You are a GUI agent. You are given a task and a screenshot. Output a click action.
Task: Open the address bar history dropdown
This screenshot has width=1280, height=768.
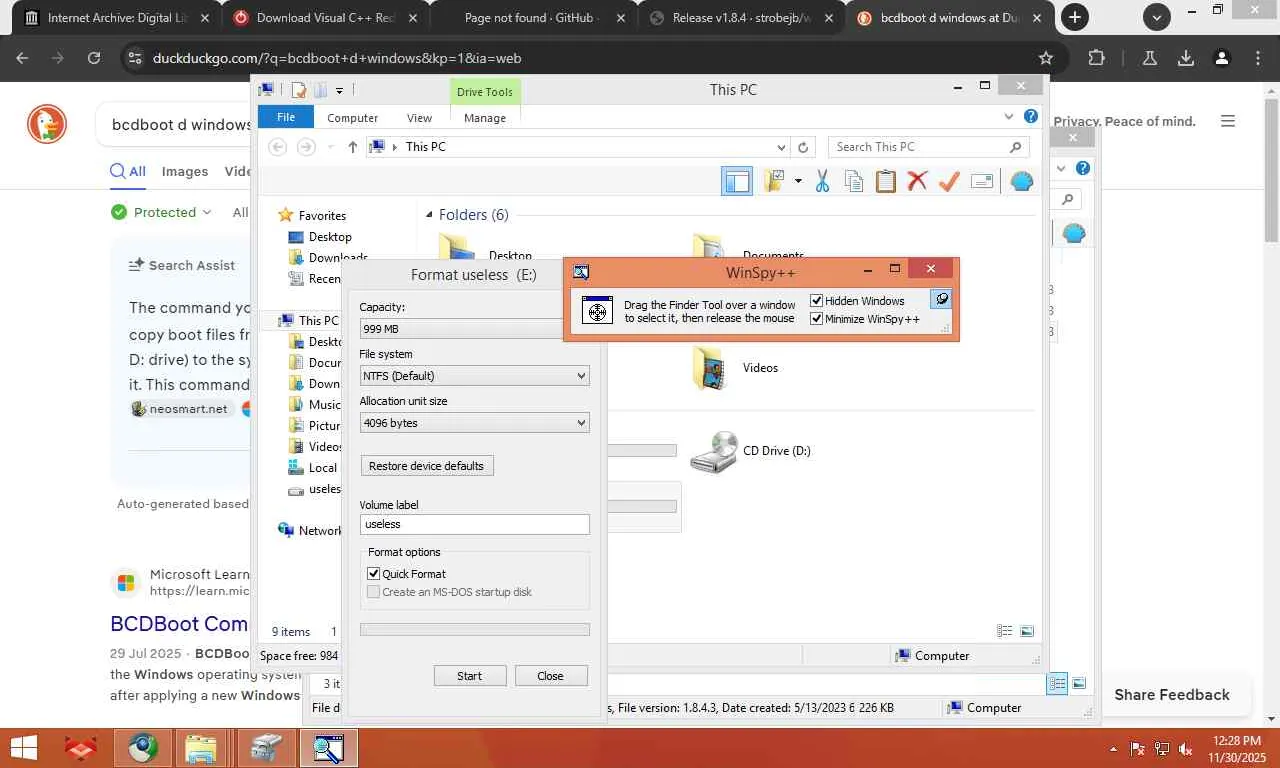click(x=781, y=147)
